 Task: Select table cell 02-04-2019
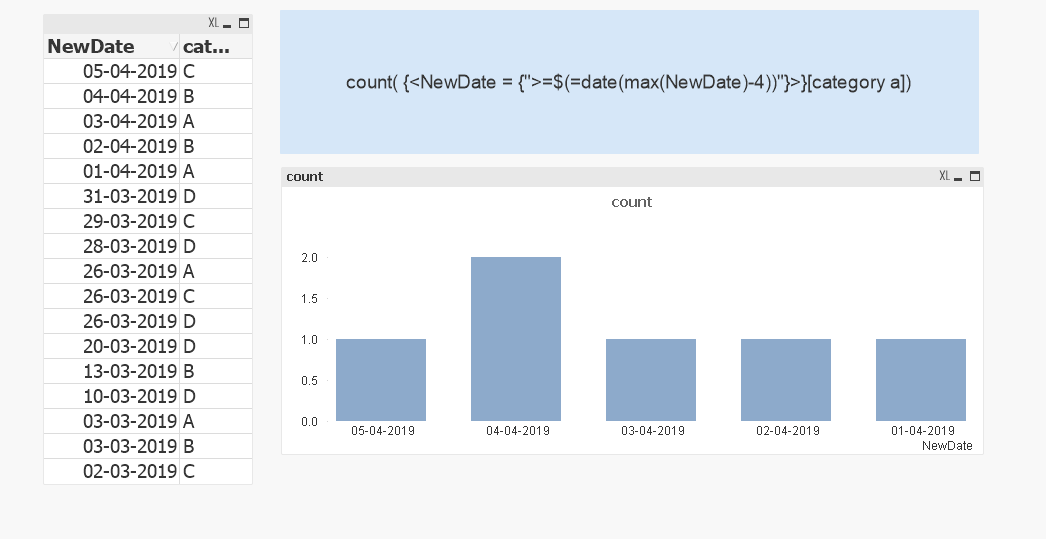111,146
